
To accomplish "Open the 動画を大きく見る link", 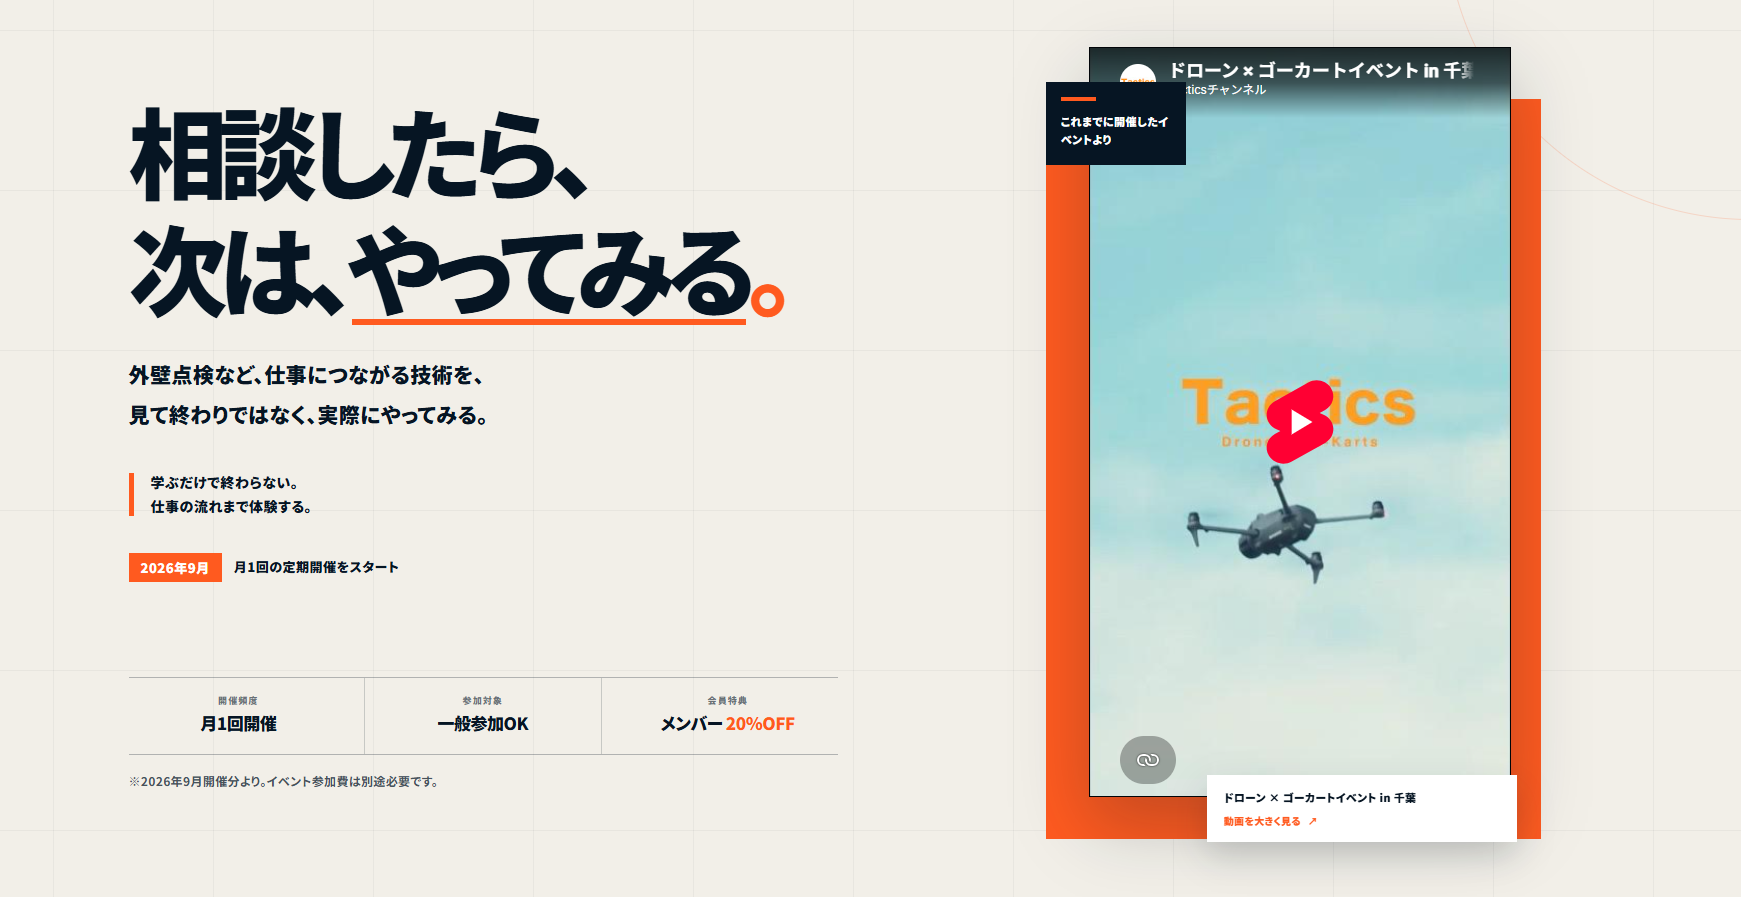I will [x=1262, y=821].
